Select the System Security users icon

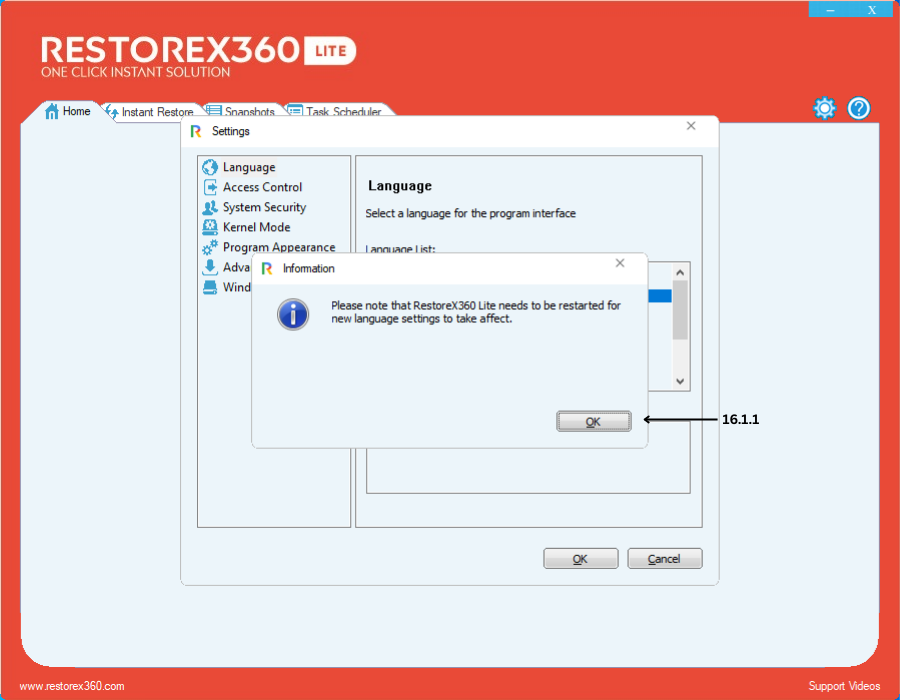210,208
